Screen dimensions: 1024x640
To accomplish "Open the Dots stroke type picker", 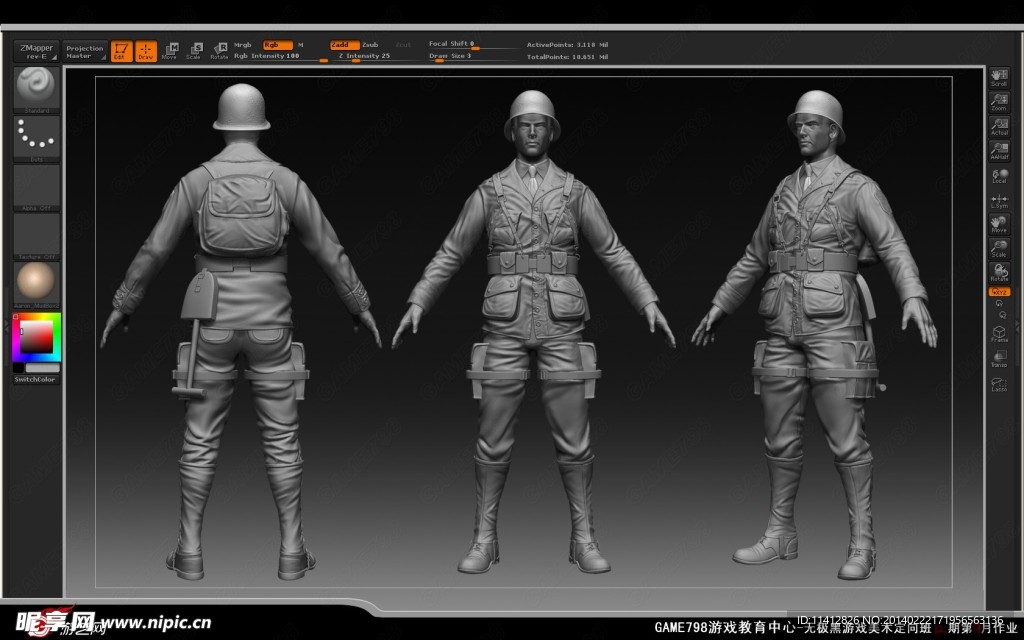I will coord(36,137).
